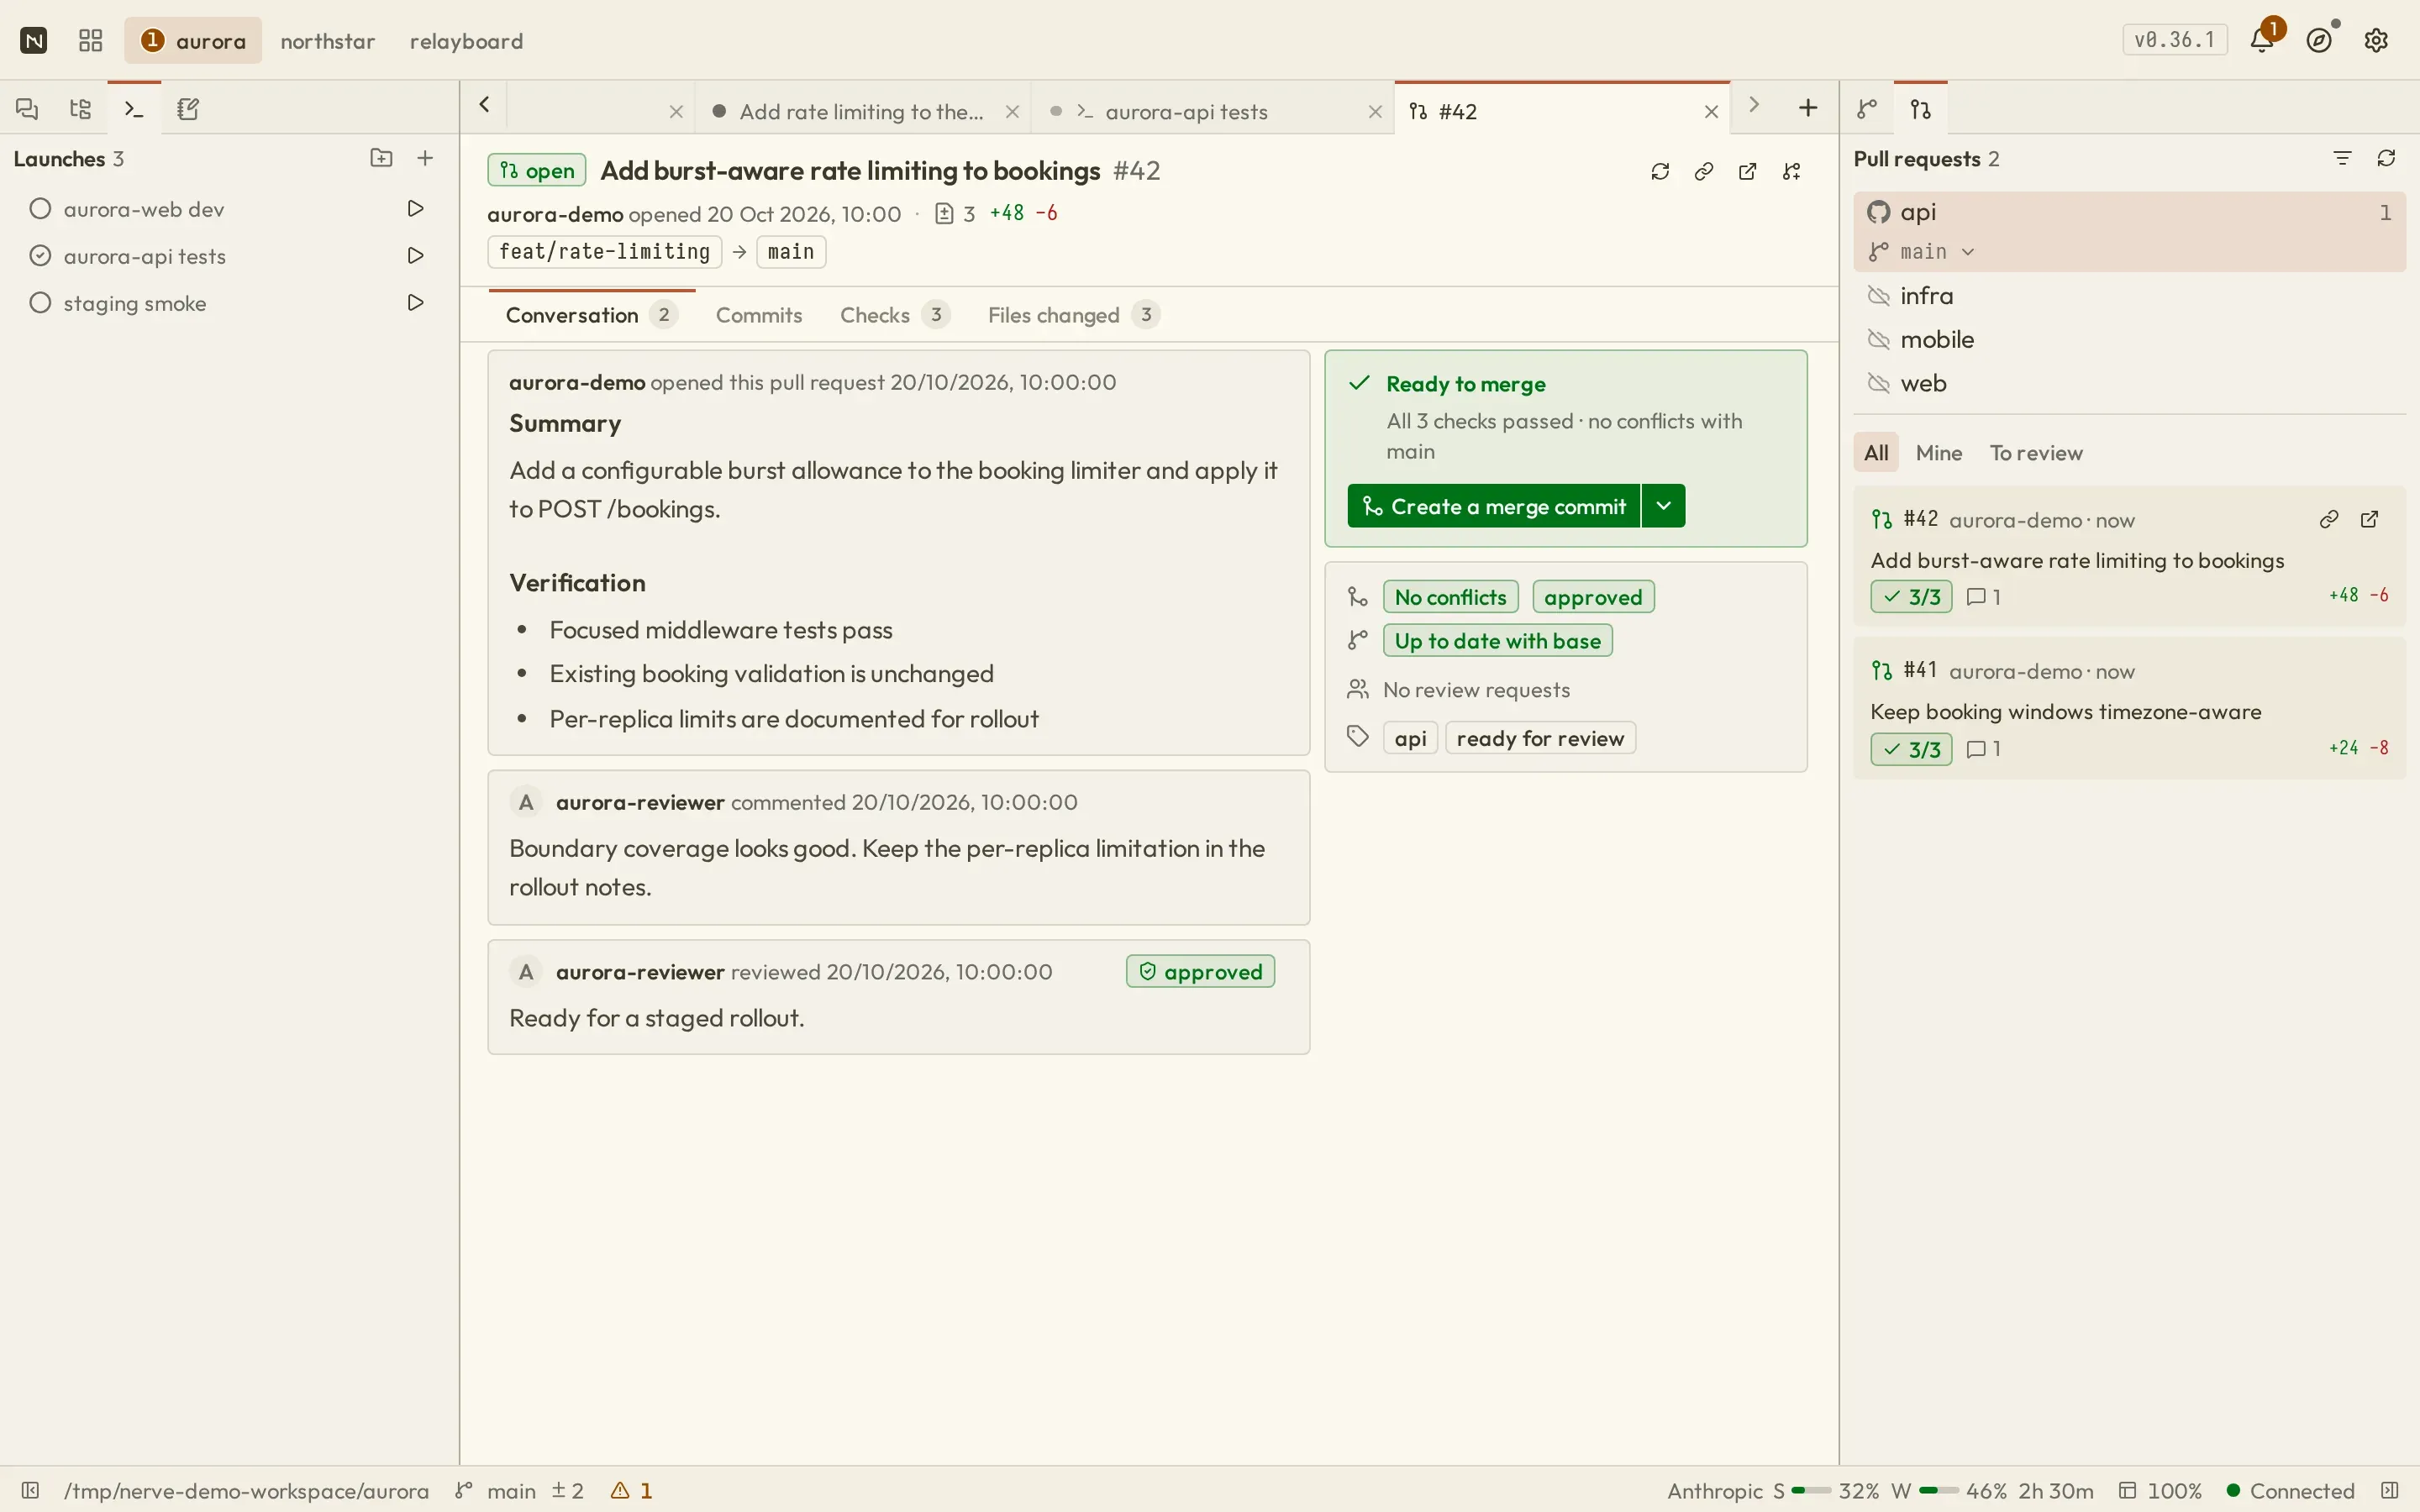Open PR #42 externally from header
Image resolution: width=2420 pixels, height=1512 pixels.
(1748, 171)
